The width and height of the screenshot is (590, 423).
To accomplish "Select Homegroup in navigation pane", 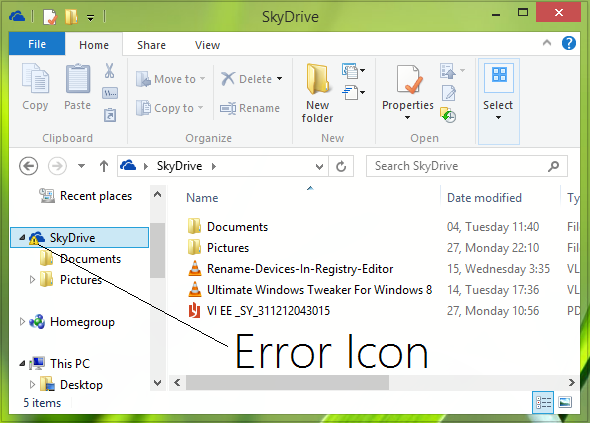I will point(72,322).
